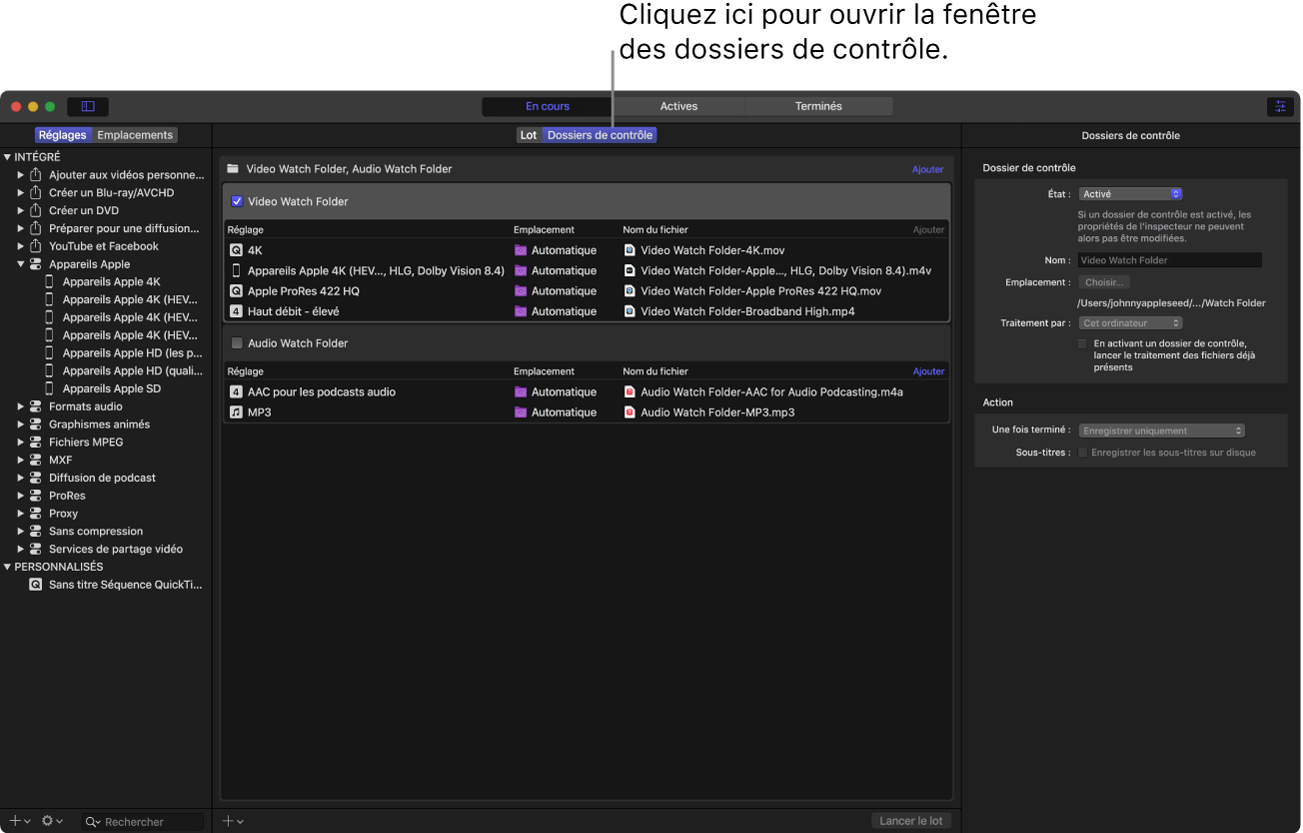Click the Lancer le lot button
The image size is (1303, 833).
[x=911, y=820]
